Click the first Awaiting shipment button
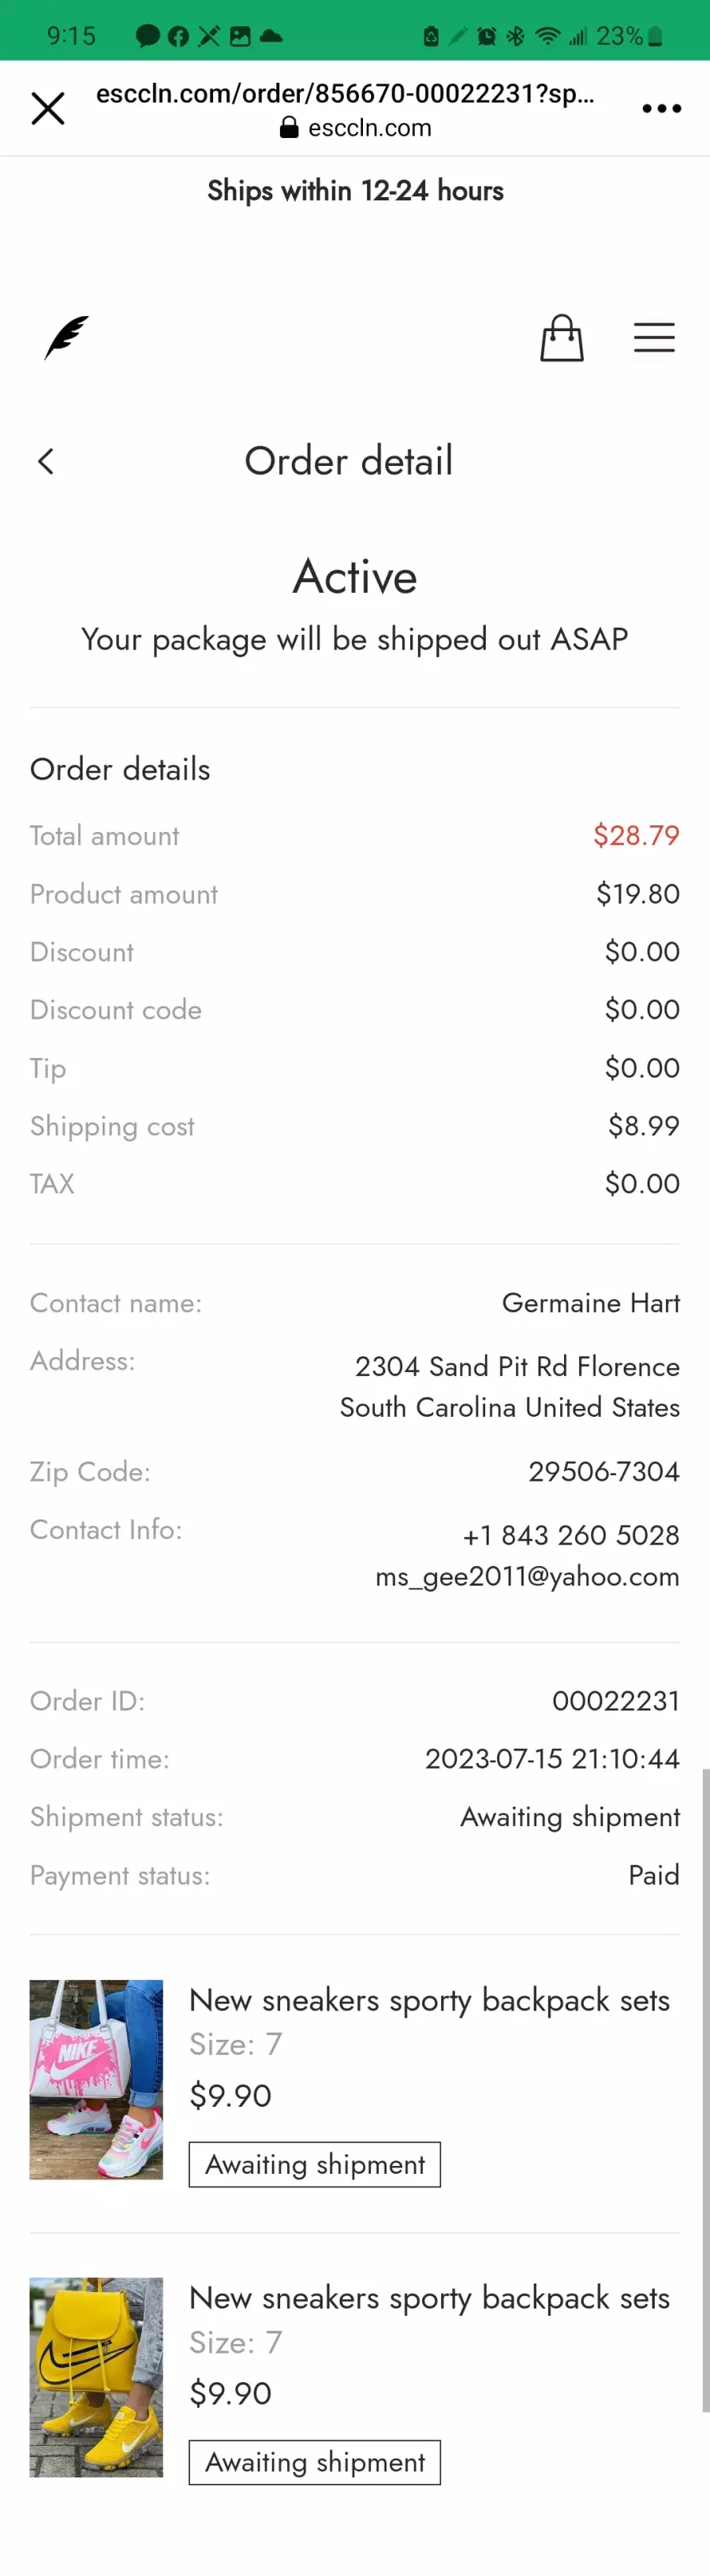 click(x=315, y=2164)
